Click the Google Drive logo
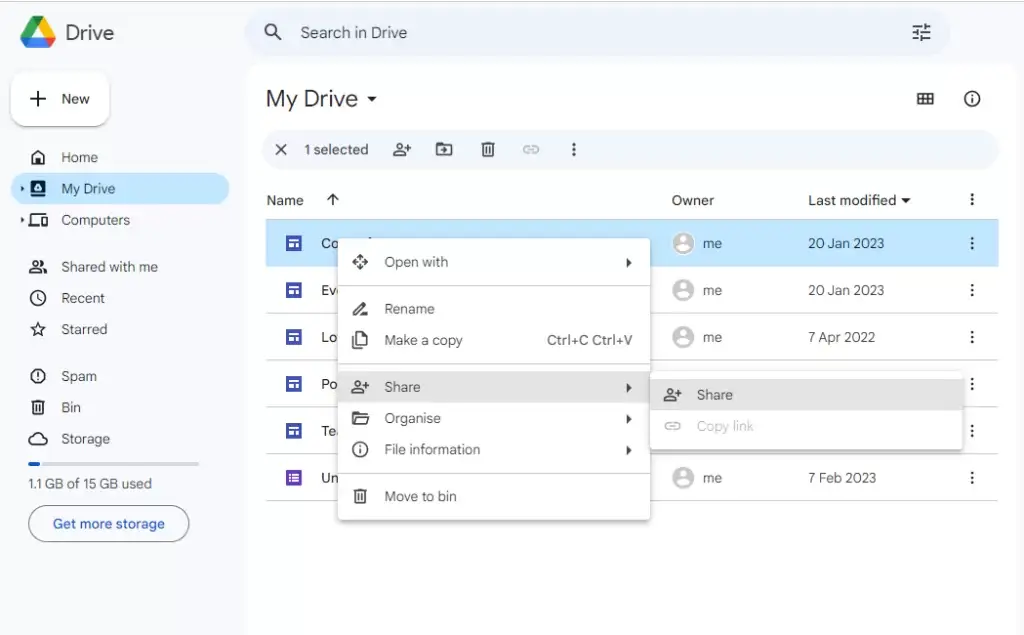This screenshot has height=635, width=1024. pos(38,32)
